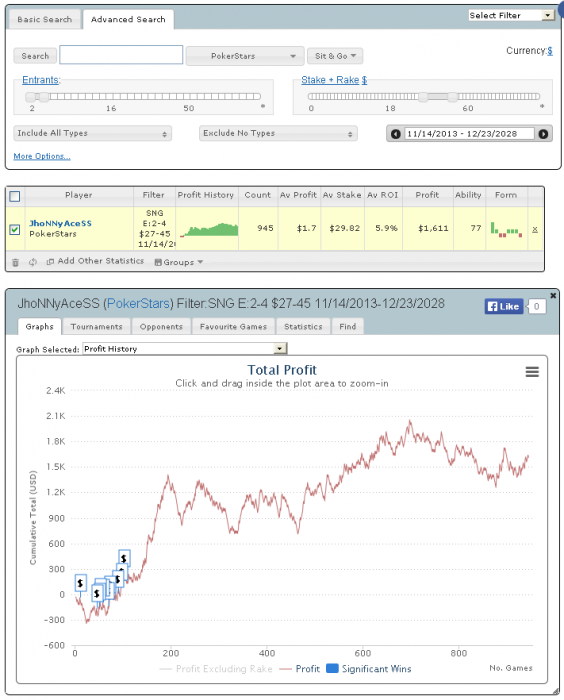Click the Facebook Like button
The height and width of the screenshot is (700, 564).
[504, 306]
